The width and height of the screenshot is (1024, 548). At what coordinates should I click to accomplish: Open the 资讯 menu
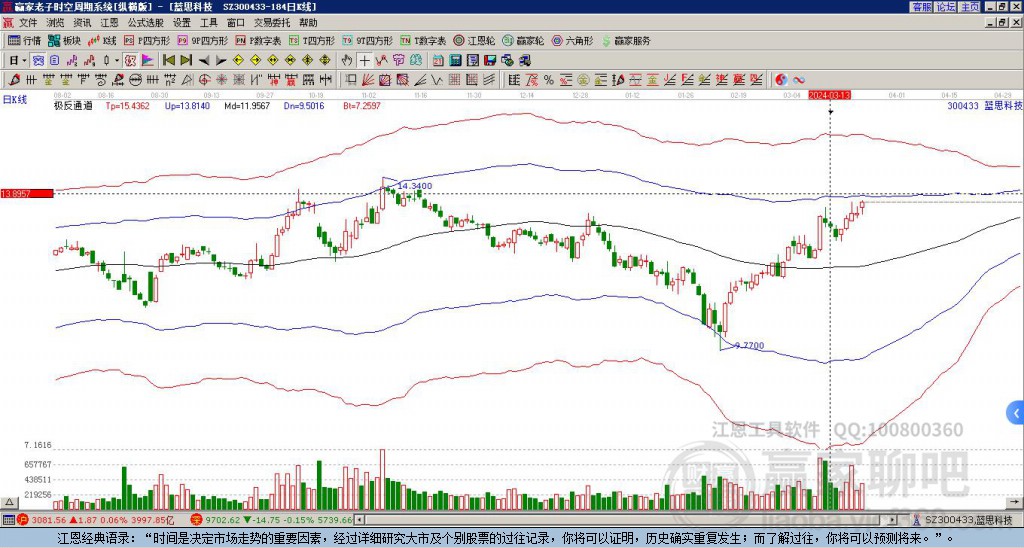tap(82, 23)
